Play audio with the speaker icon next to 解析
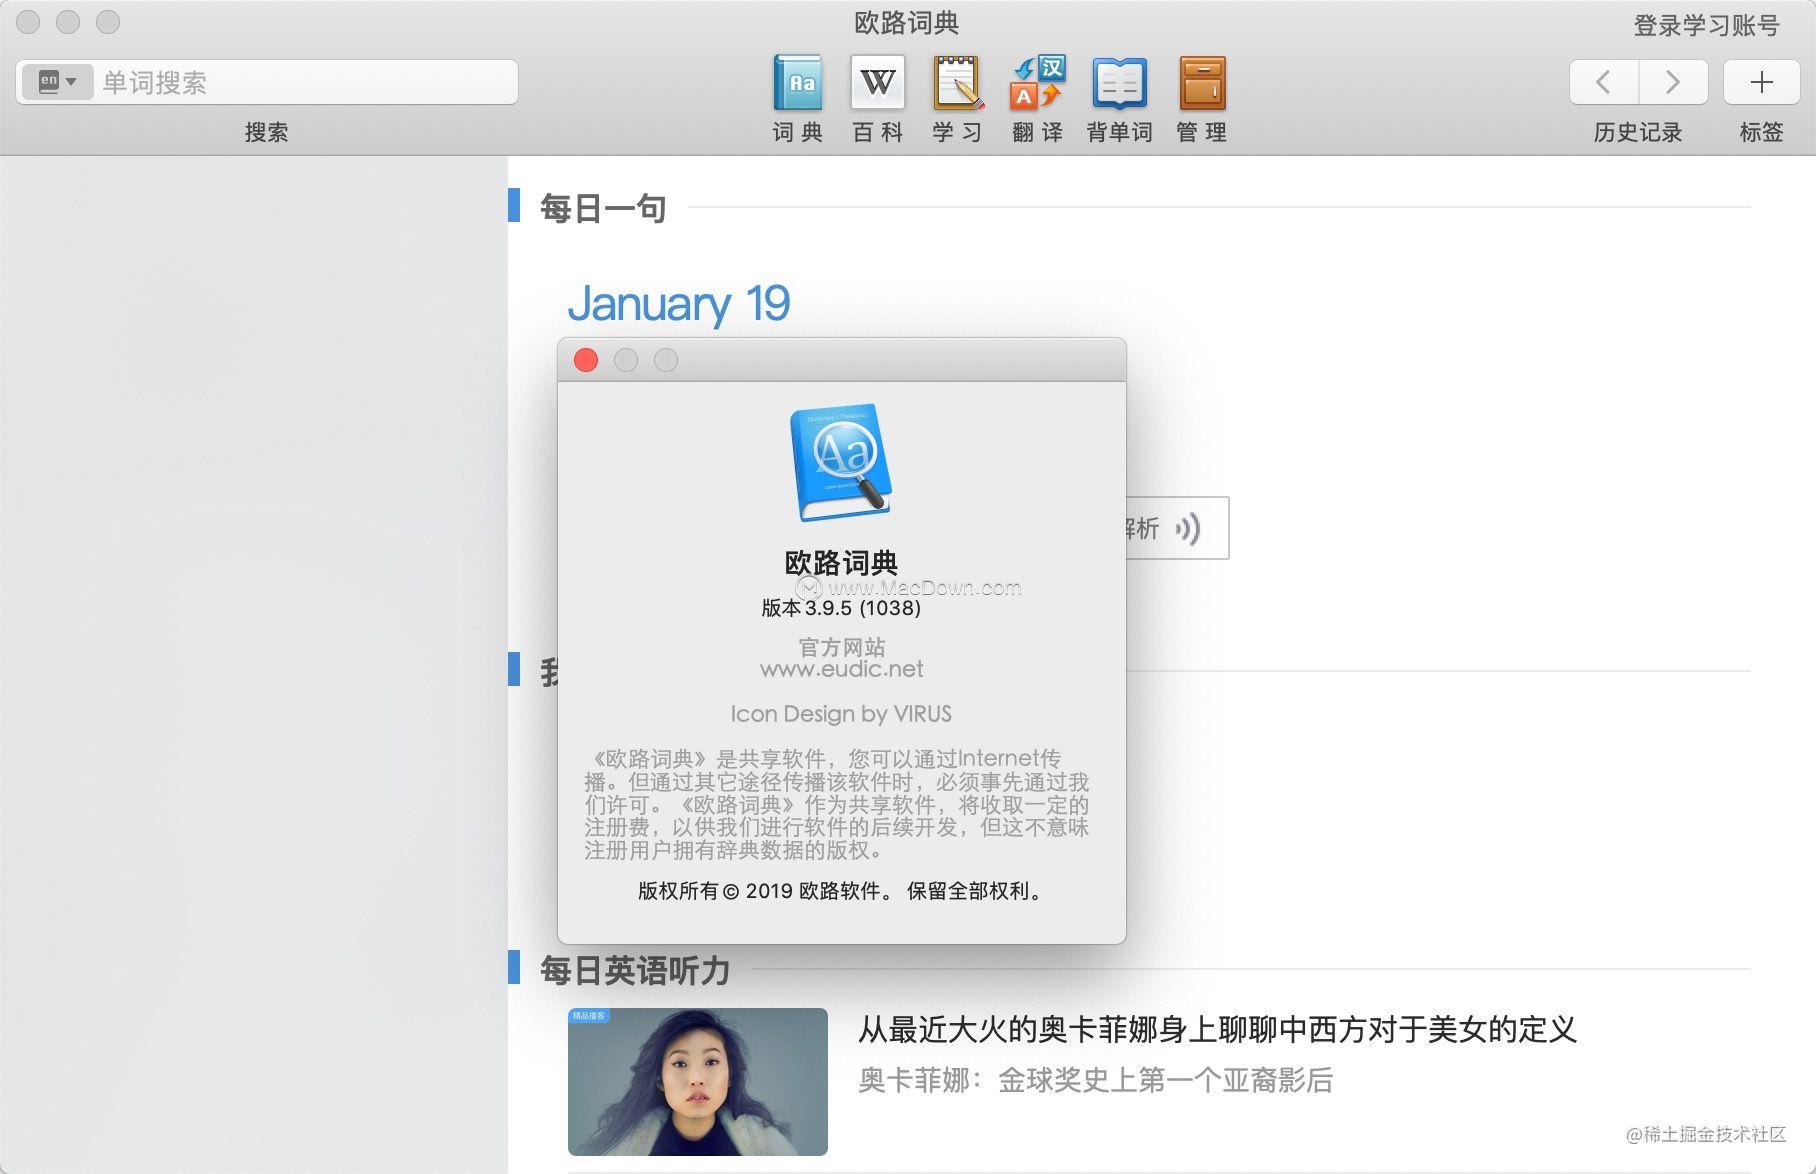This screenshot has height=1174, width=1816. click(1187, 528)
